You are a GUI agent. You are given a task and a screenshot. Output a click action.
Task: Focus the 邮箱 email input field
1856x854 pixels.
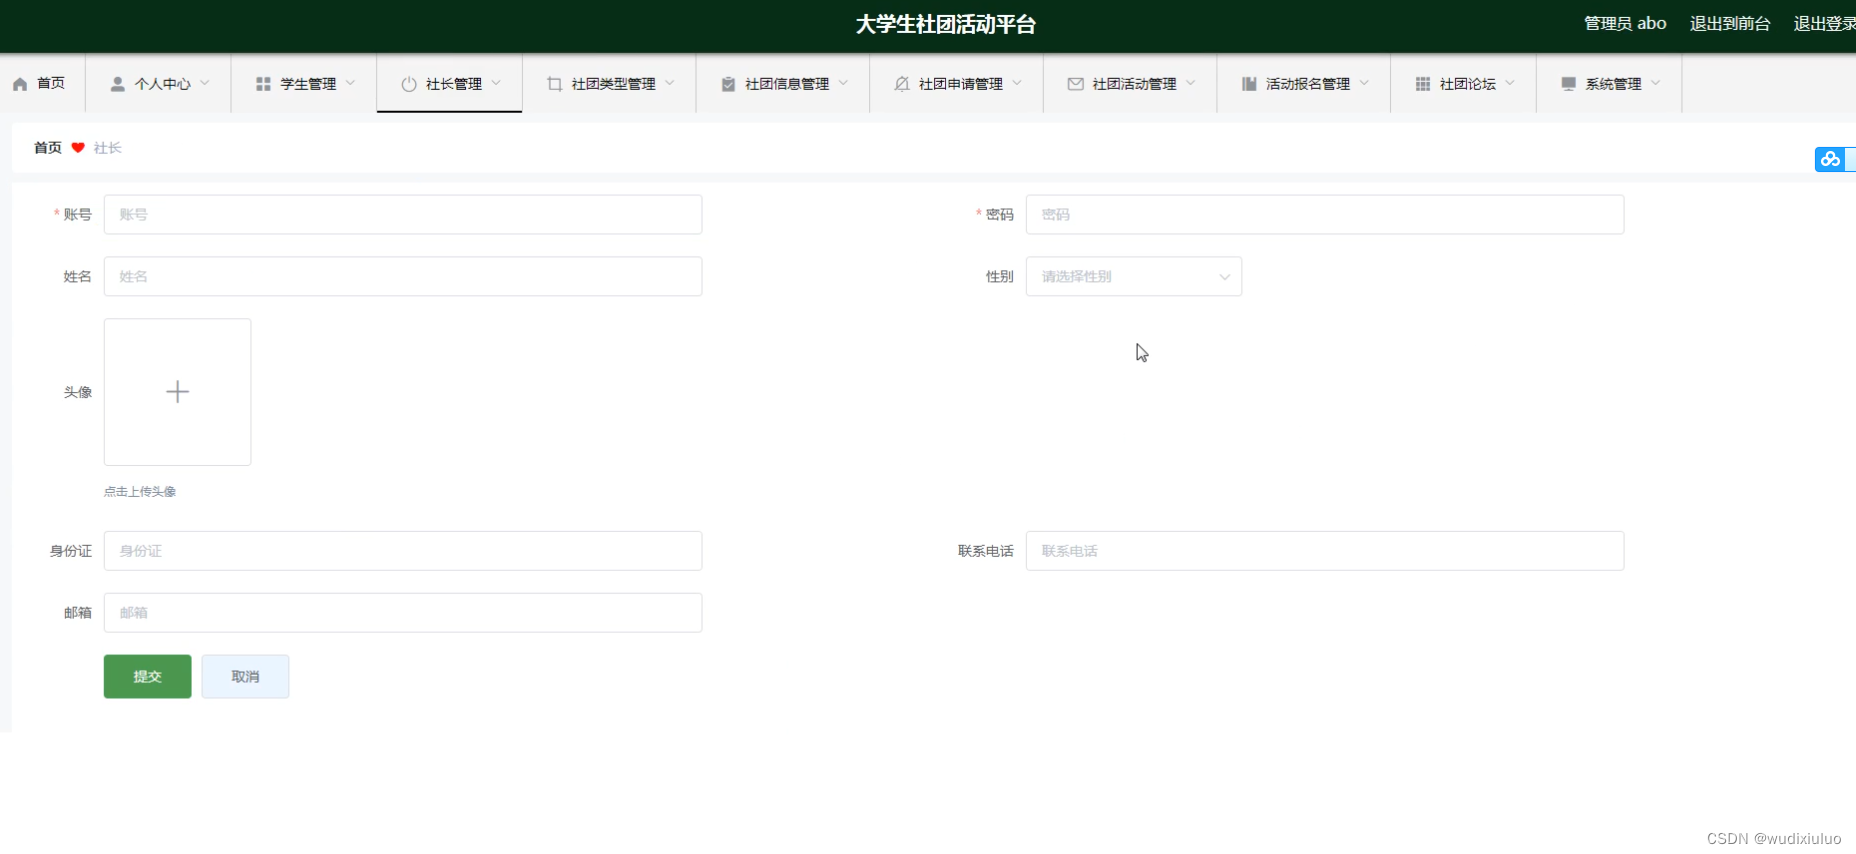pyautogui.click(x=403, y=613)
